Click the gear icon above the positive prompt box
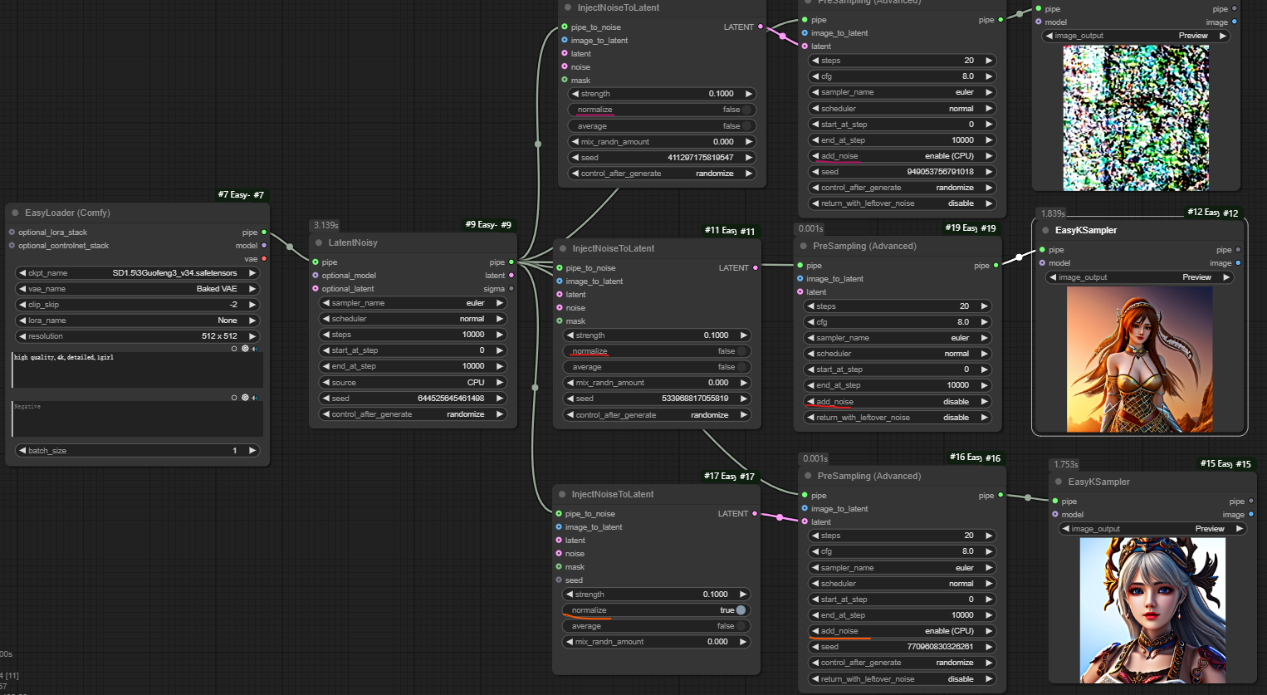1267x695 pixels. pos(244,349)
